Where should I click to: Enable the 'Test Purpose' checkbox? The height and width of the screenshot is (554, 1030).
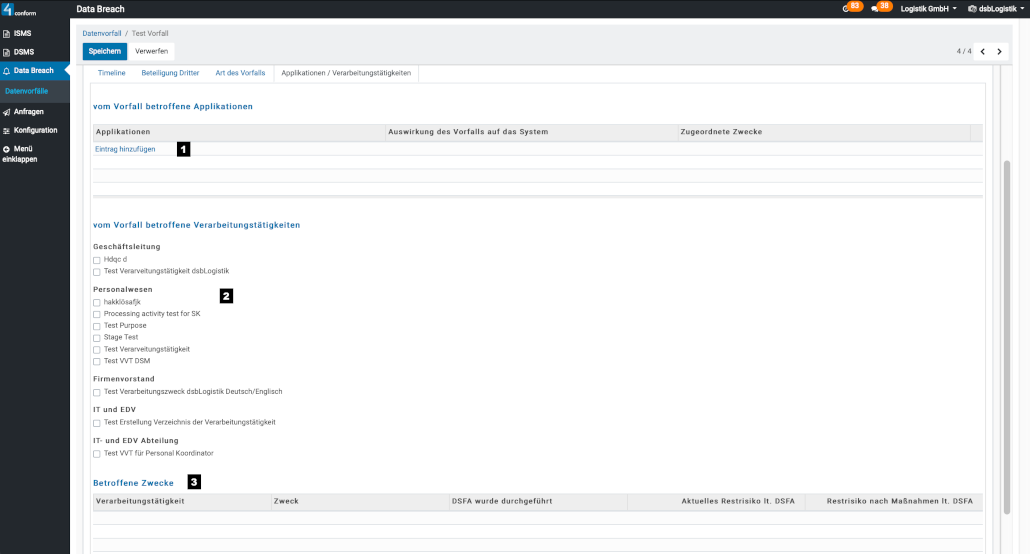[x=97, y=326]
